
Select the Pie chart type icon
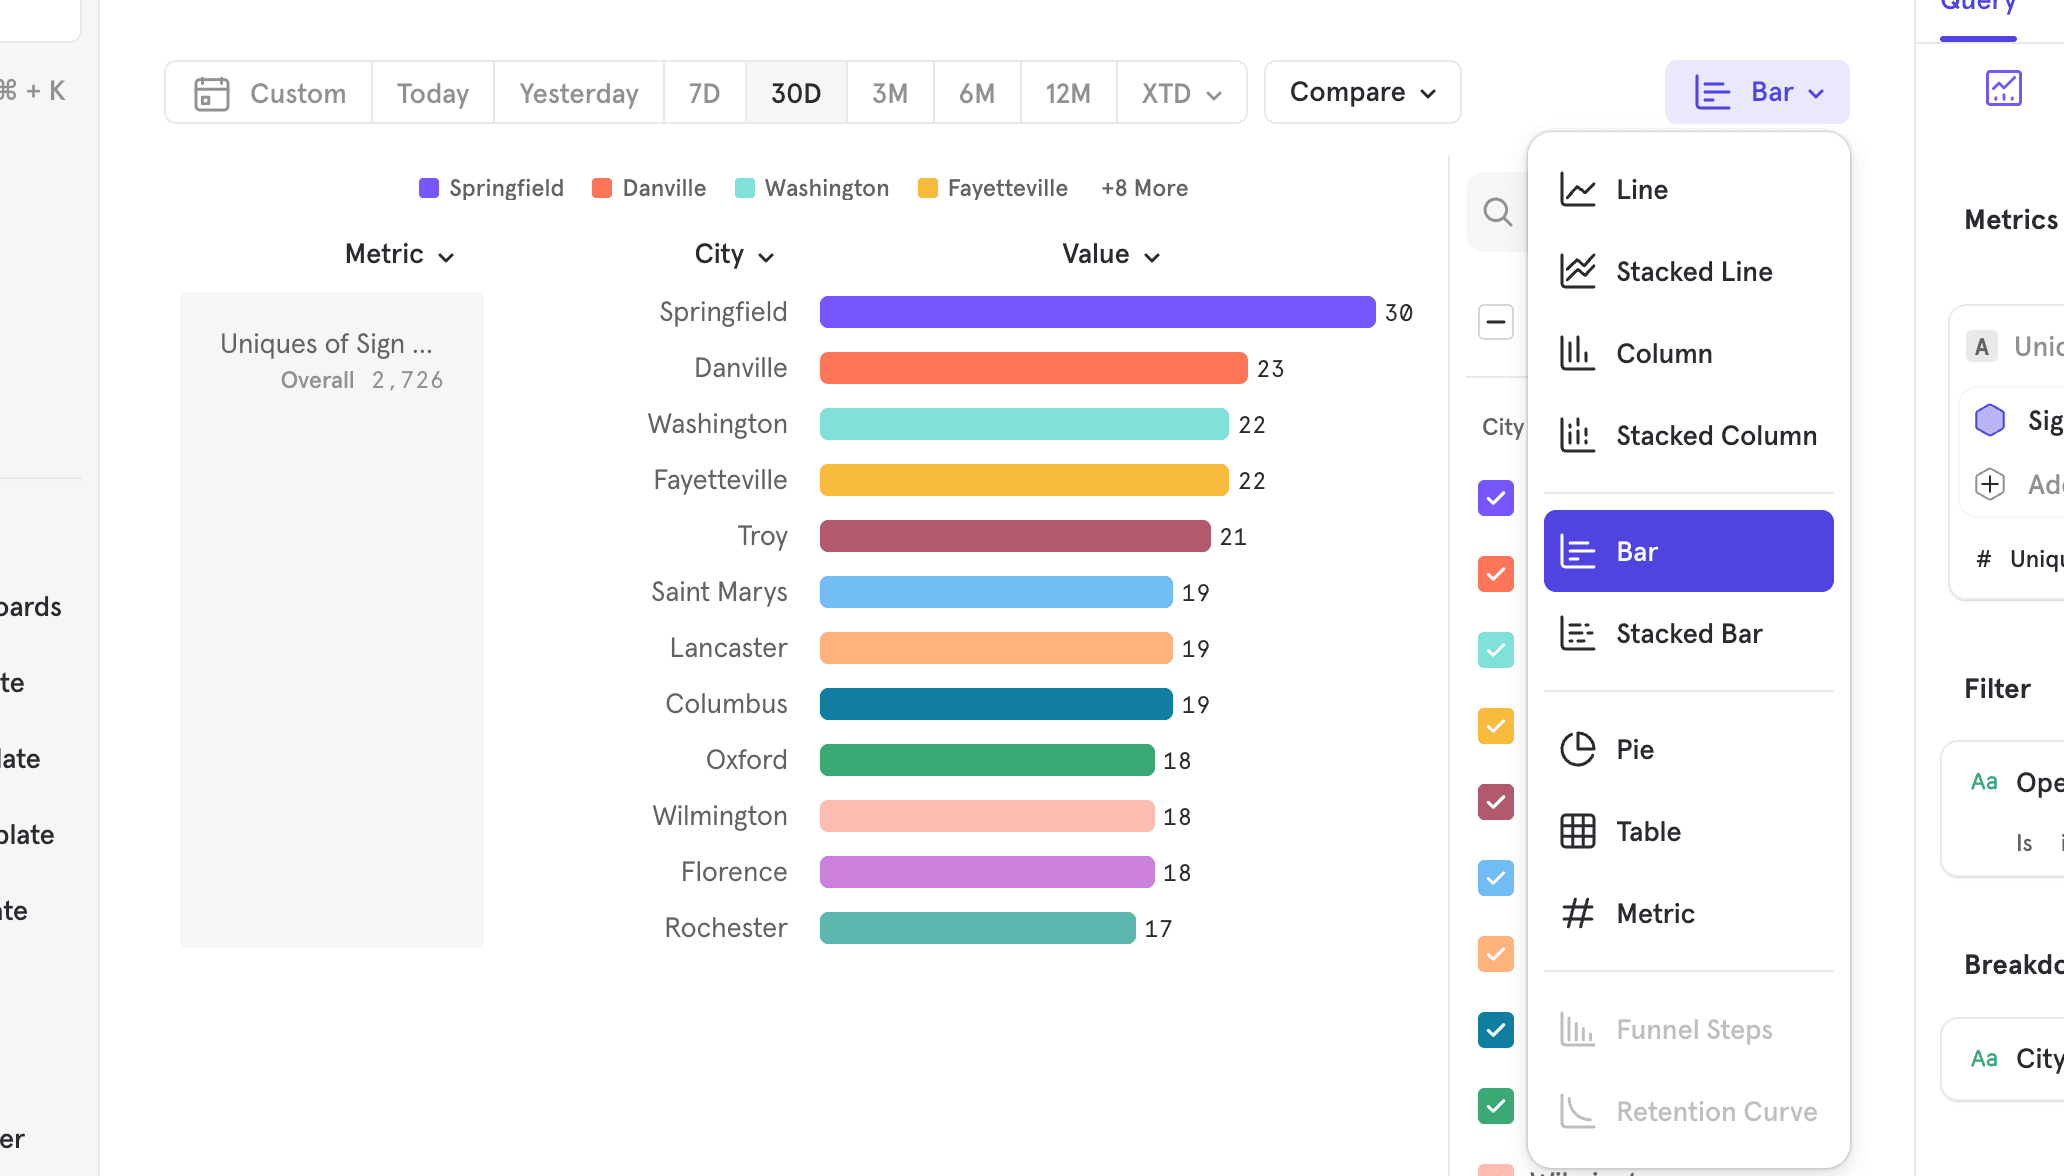click(1577, 748)
